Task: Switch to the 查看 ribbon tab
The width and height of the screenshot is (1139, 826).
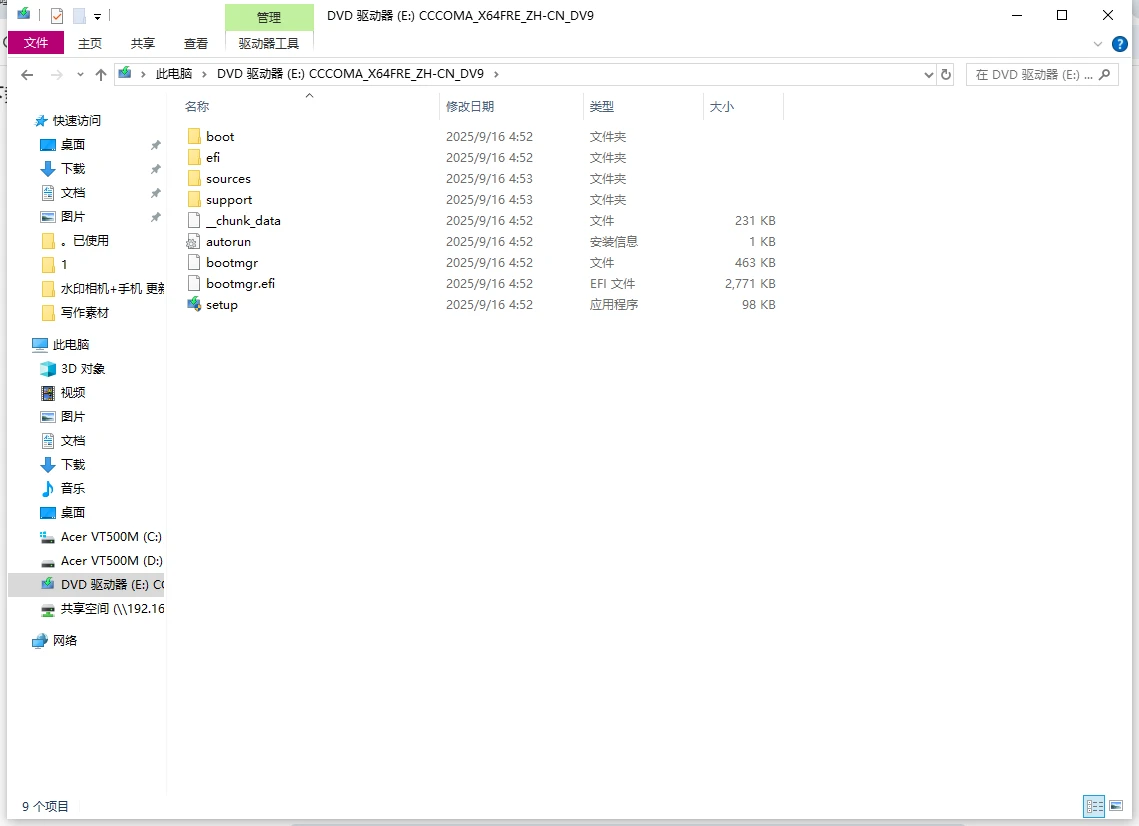Action: coord(195,43)
